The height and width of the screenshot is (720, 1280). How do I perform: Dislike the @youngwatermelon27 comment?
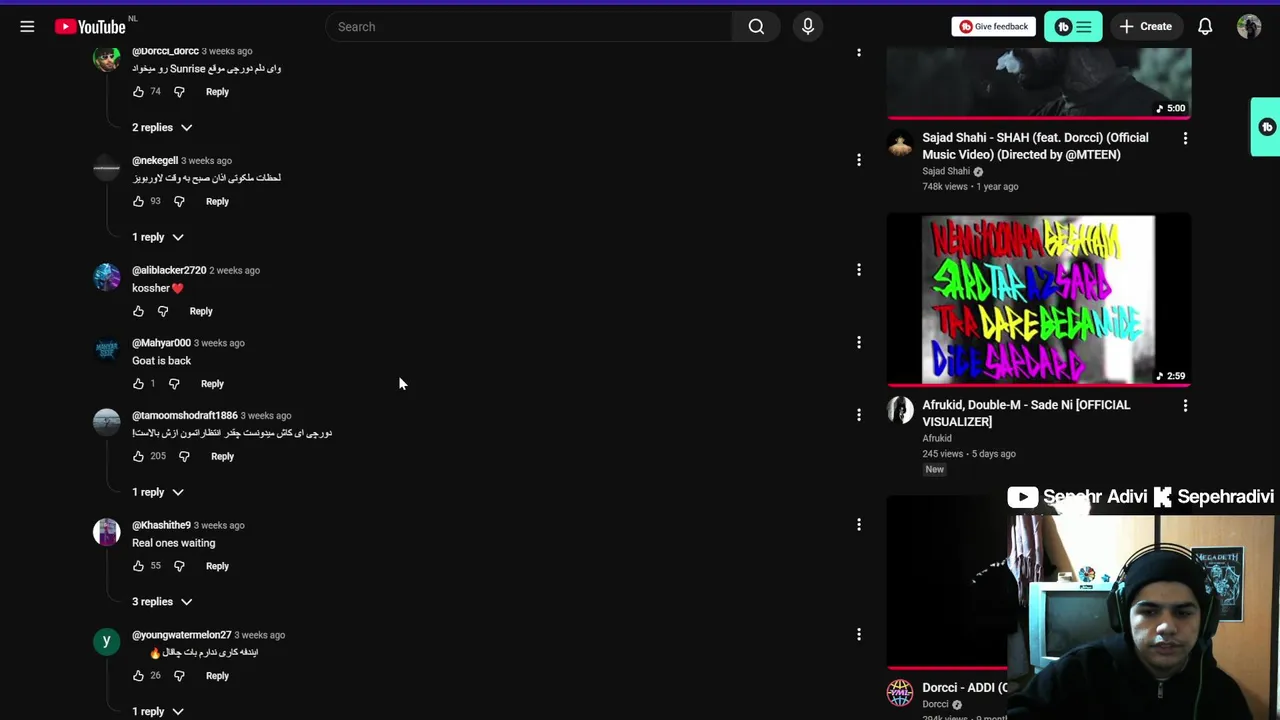pyautogui.click(x=179, y=676)
